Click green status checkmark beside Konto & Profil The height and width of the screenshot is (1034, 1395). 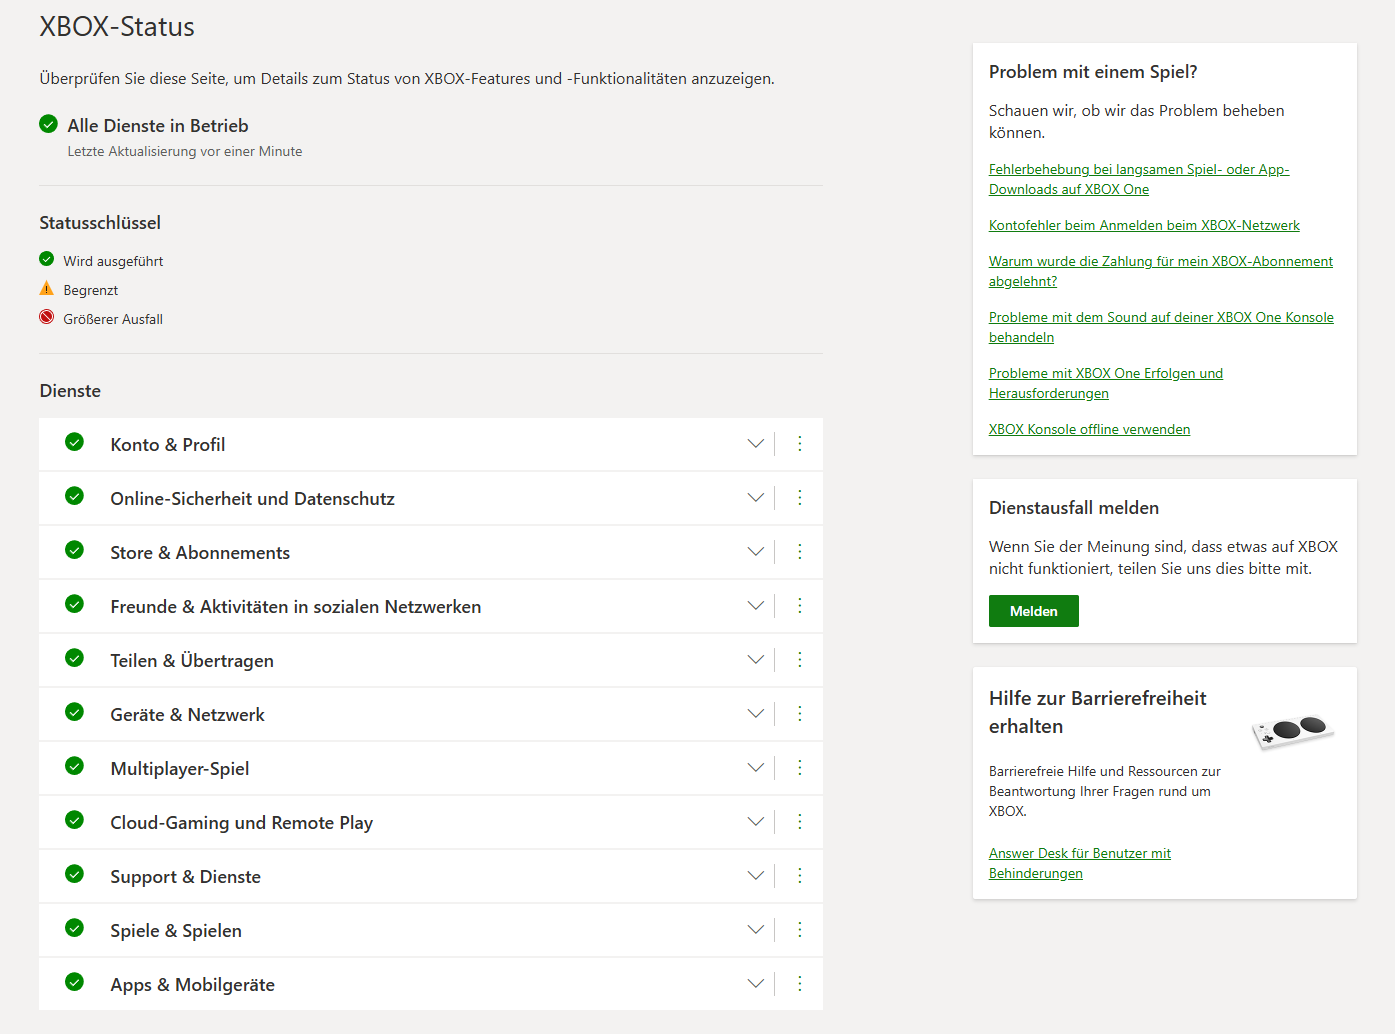74,442
